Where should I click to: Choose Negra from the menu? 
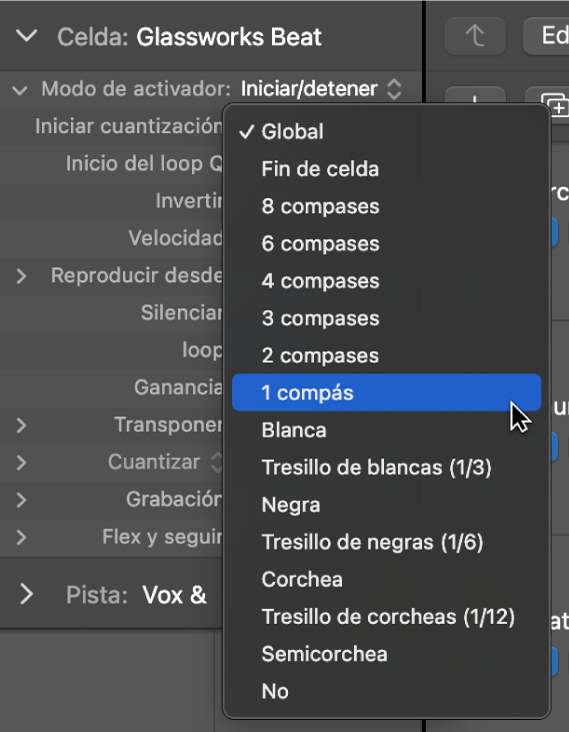pyautogui.click(x=386, y=505)
